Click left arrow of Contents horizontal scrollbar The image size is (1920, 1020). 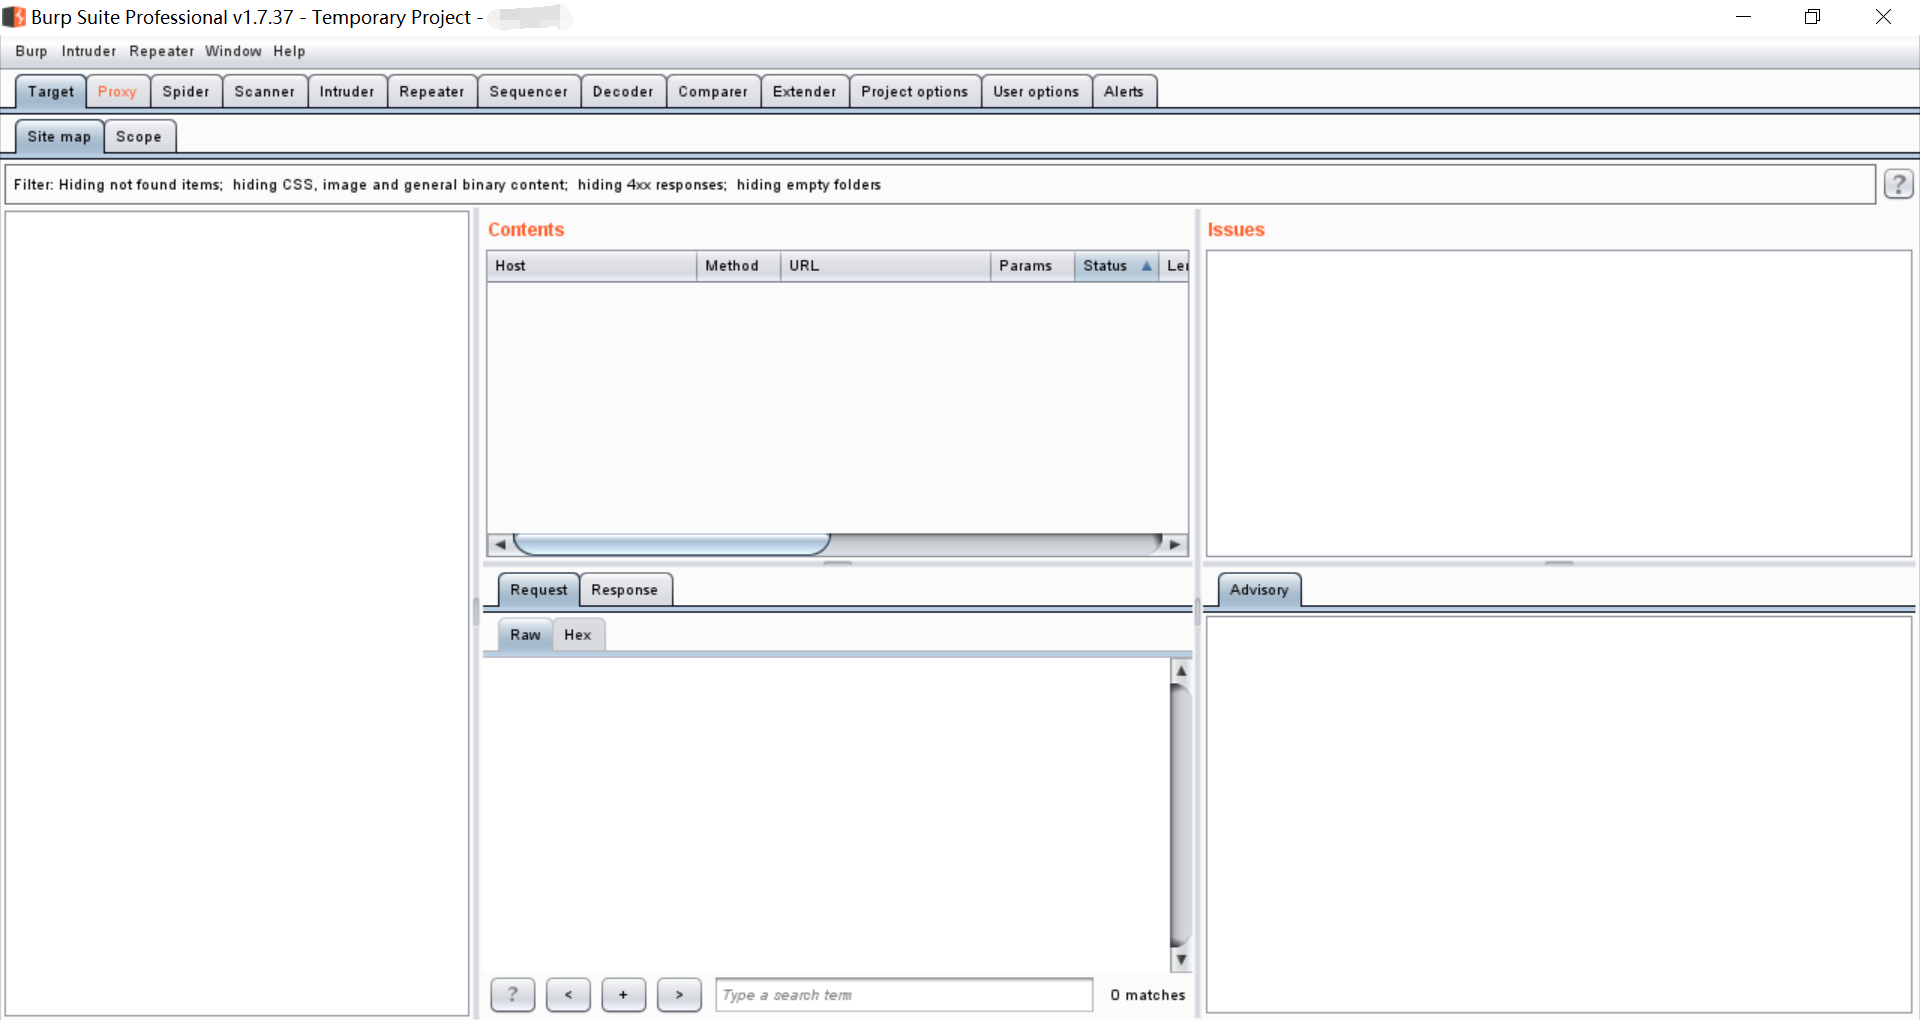(499, 545)
